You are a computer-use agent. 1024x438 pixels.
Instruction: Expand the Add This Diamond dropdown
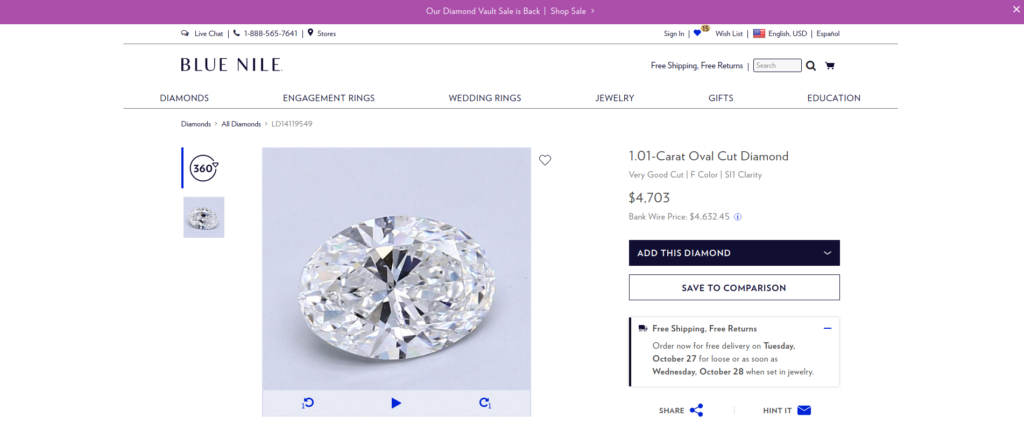[827, 253]
